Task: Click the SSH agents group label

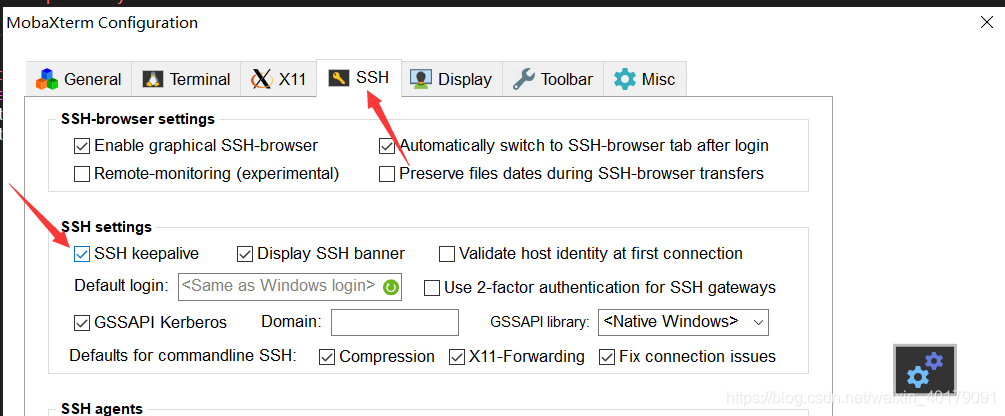Action: tap(102, 409)
